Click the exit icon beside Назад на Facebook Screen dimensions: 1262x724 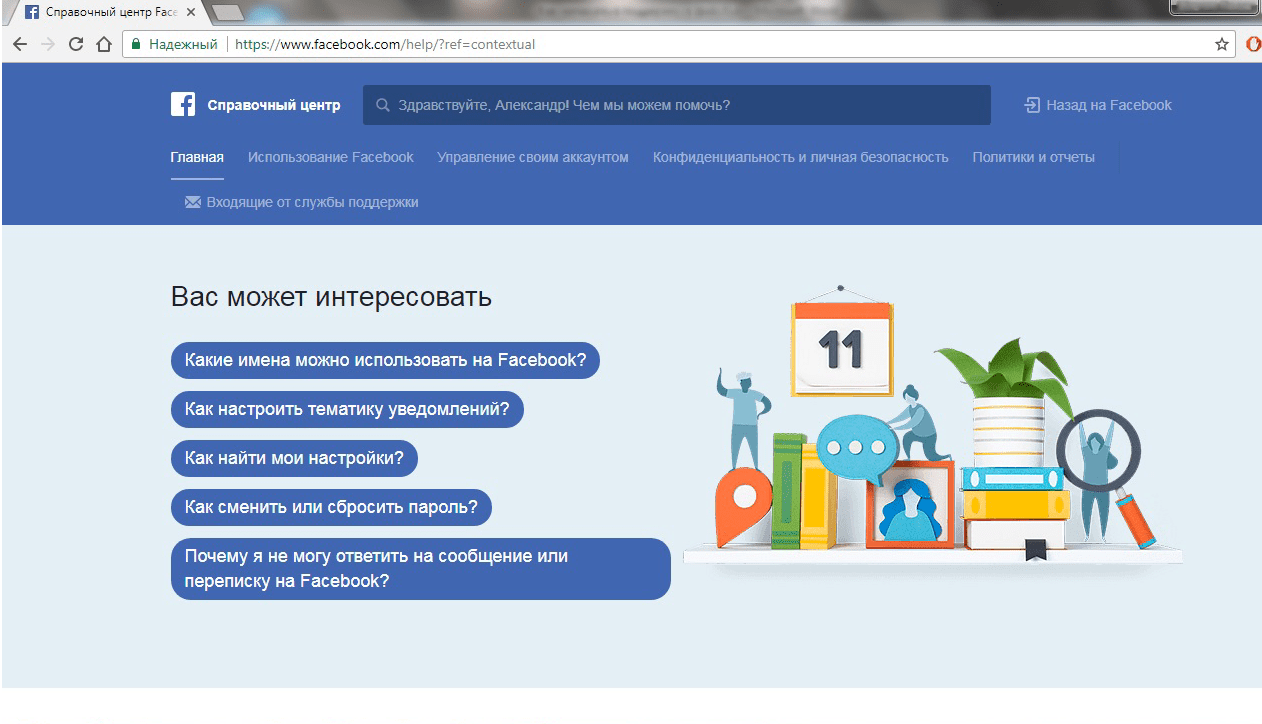(1032, 105)
